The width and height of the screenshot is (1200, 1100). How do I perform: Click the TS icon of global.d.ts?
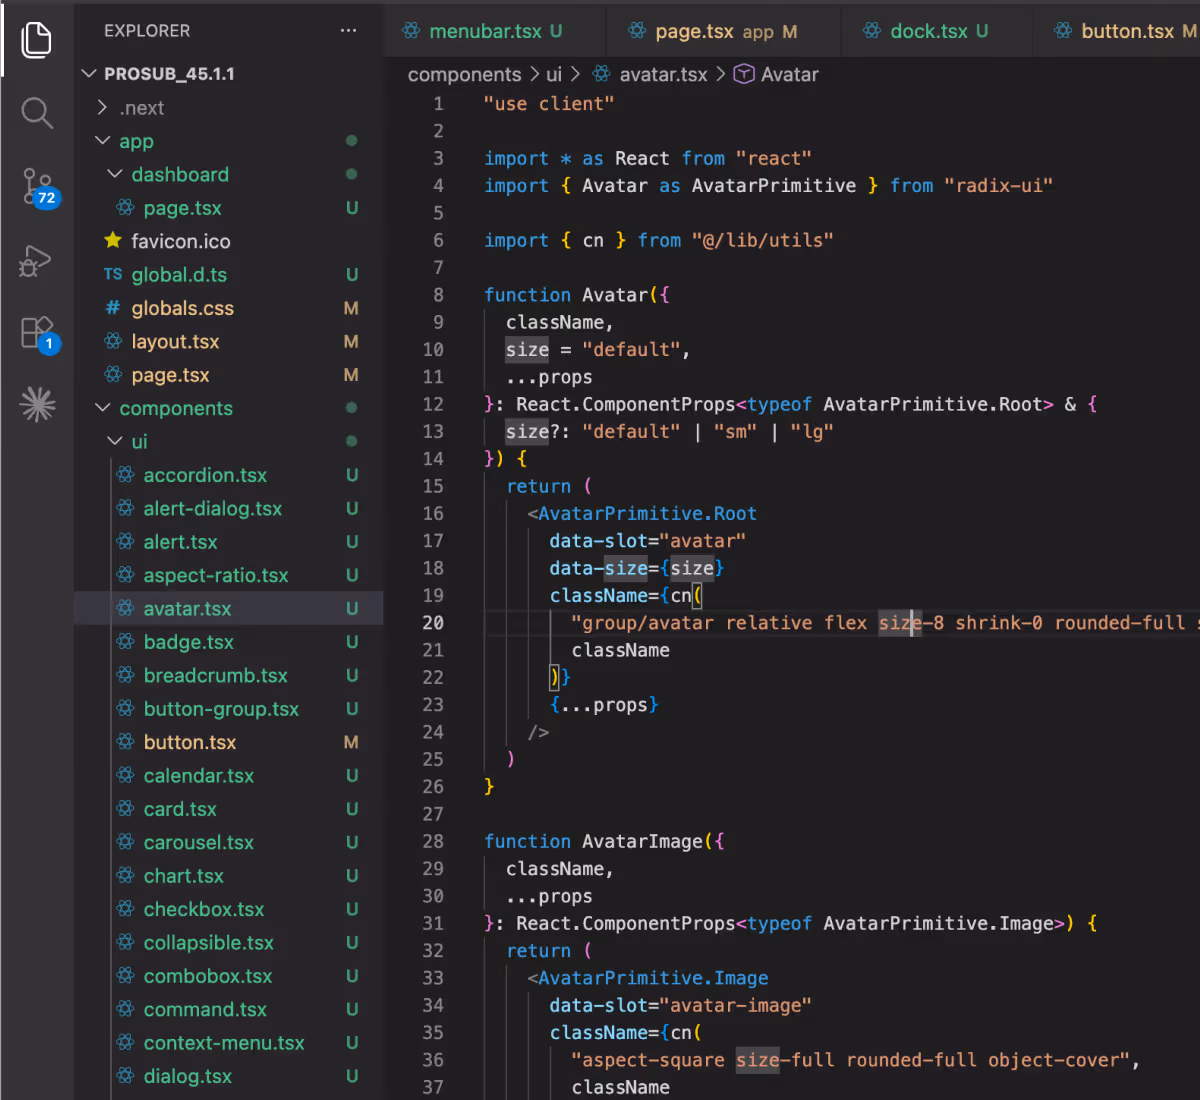tap(113, 274)
